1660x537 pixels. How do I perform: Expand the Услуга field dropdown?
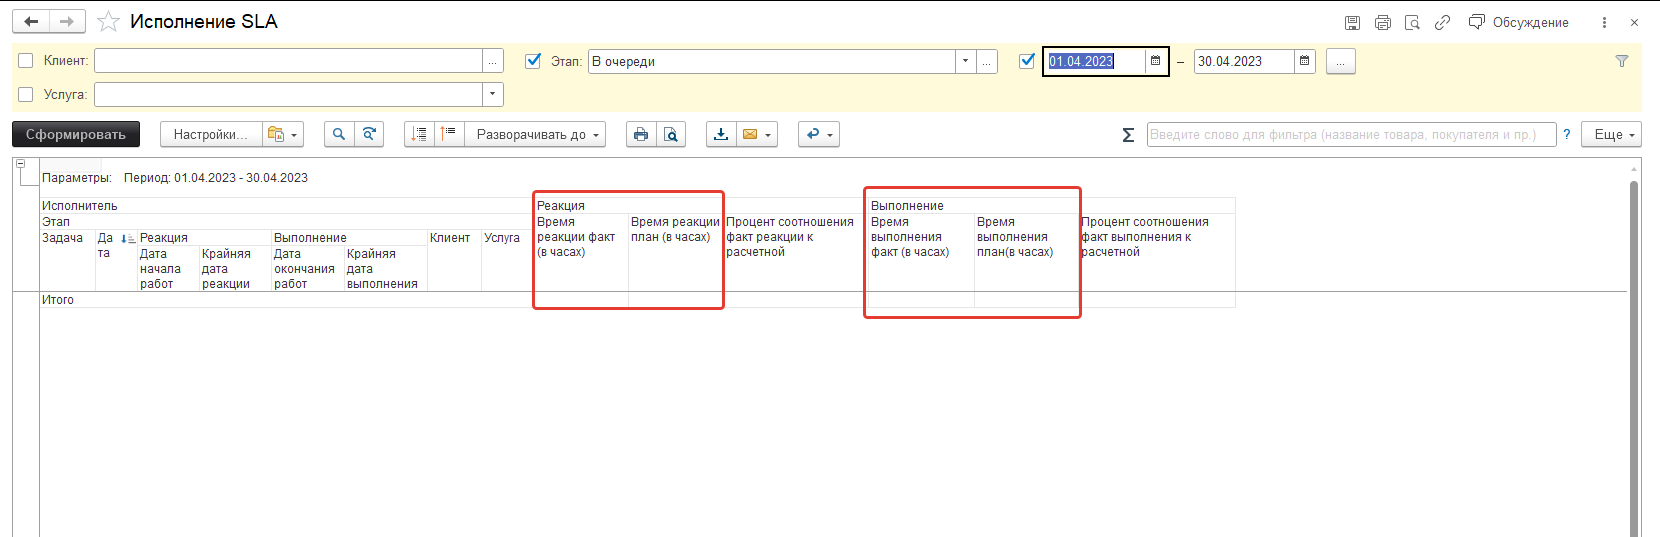pyautogui.click(x=492, y=94)
